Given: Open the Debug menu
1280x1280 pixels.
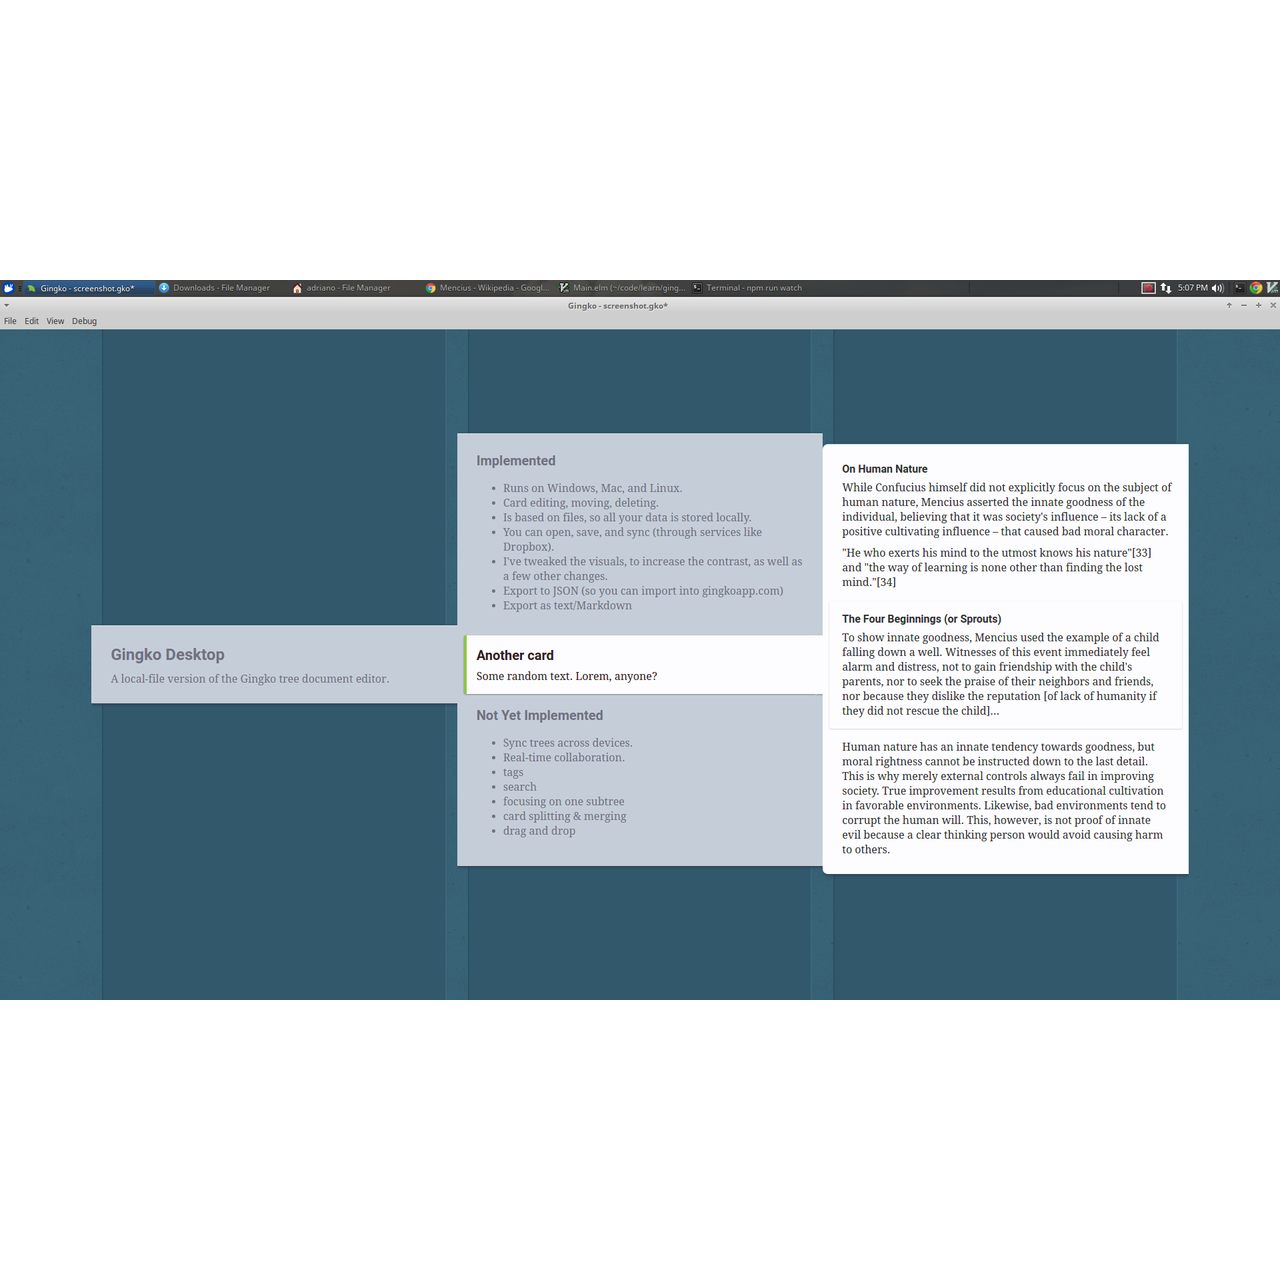Looking at the screenshot, I should click(x=84, y=321).
